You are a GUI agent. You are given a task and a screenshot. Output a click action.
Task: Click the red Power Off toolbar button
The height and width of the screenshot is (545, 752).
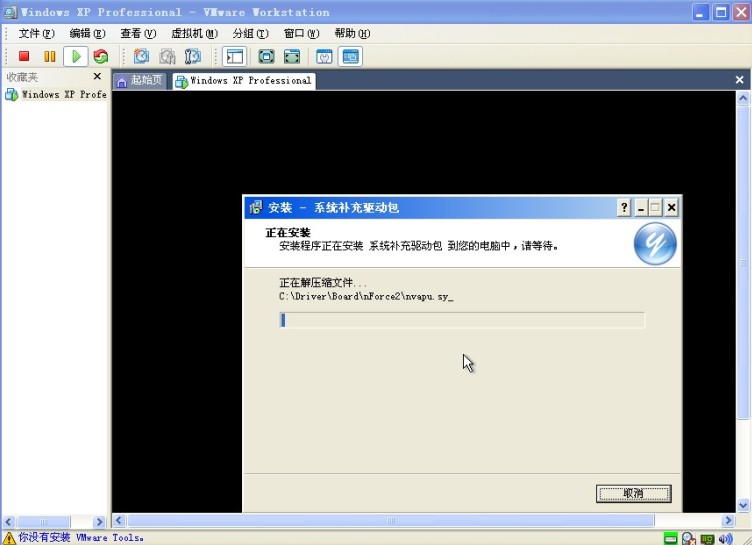coord(24,57)
